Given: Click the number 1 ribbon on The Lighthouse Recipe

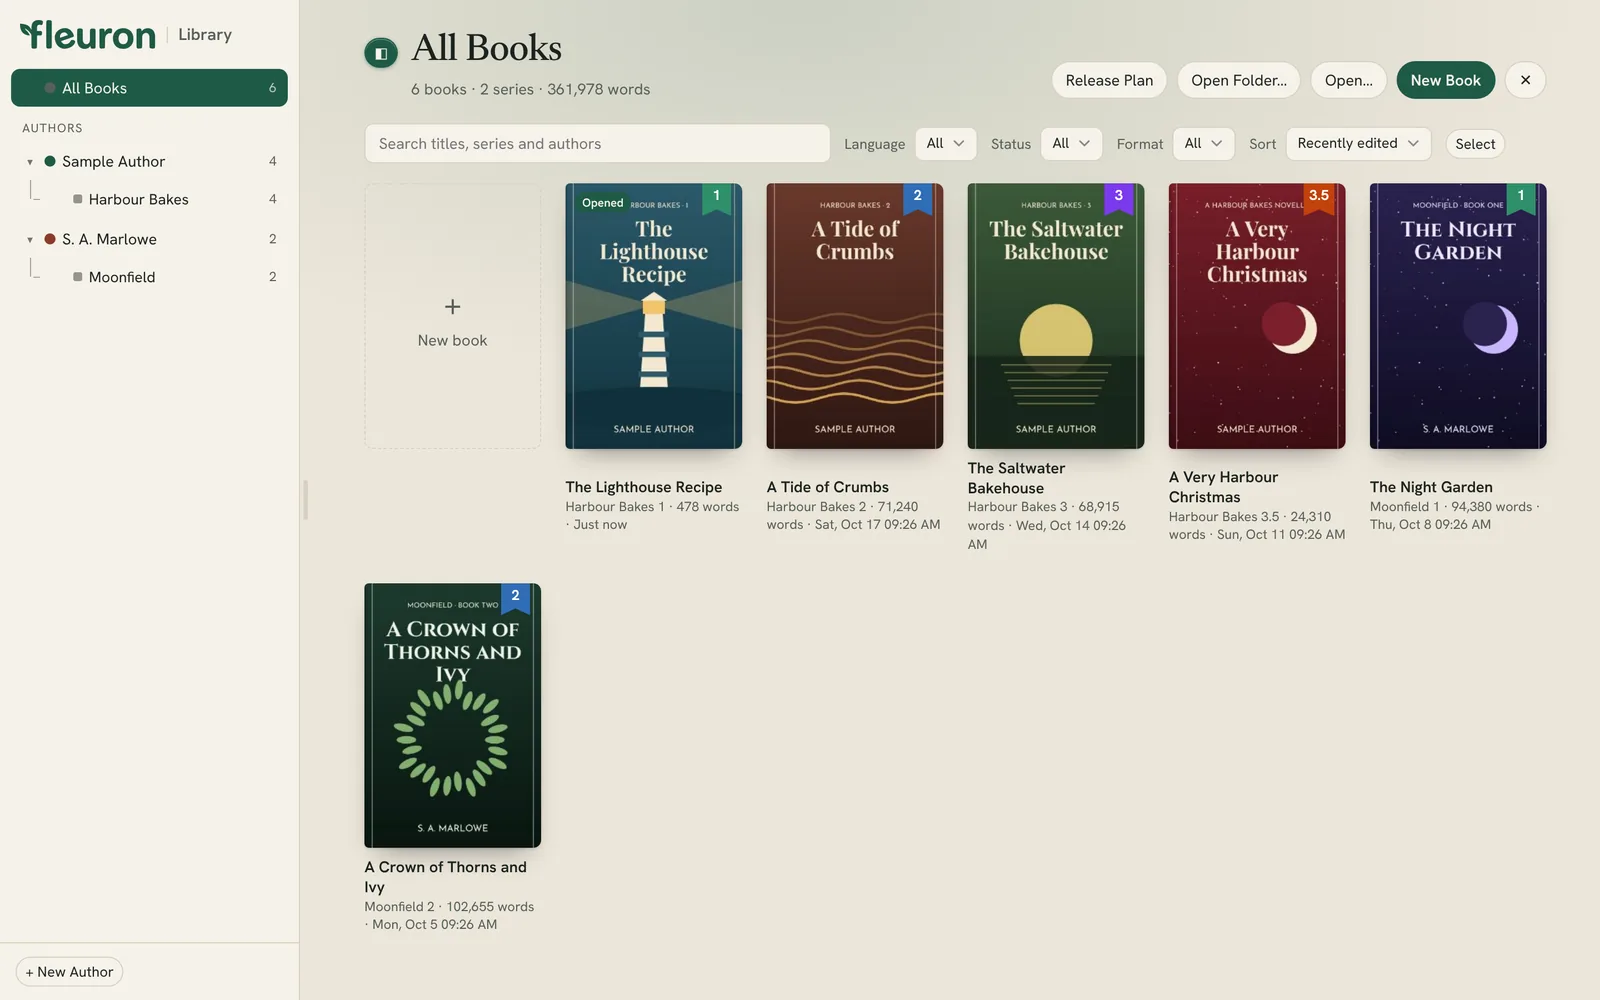Looking at the screenshot, I should pos(716,197).
